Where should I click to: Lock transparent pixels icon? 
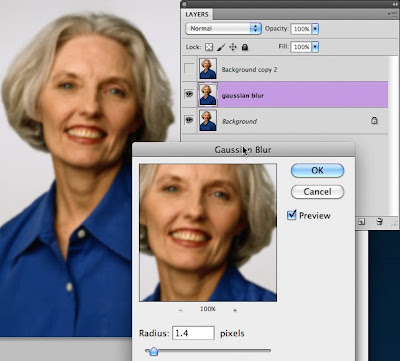tap(209, 47)
